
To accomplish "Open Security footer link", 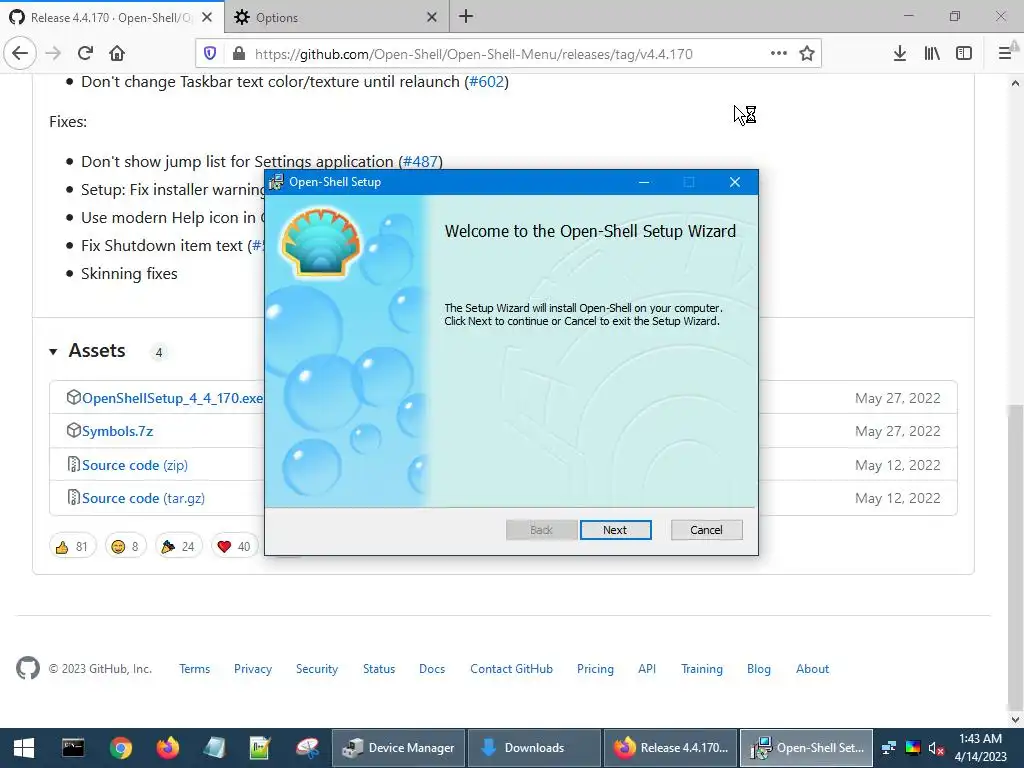I will (317, 669).
